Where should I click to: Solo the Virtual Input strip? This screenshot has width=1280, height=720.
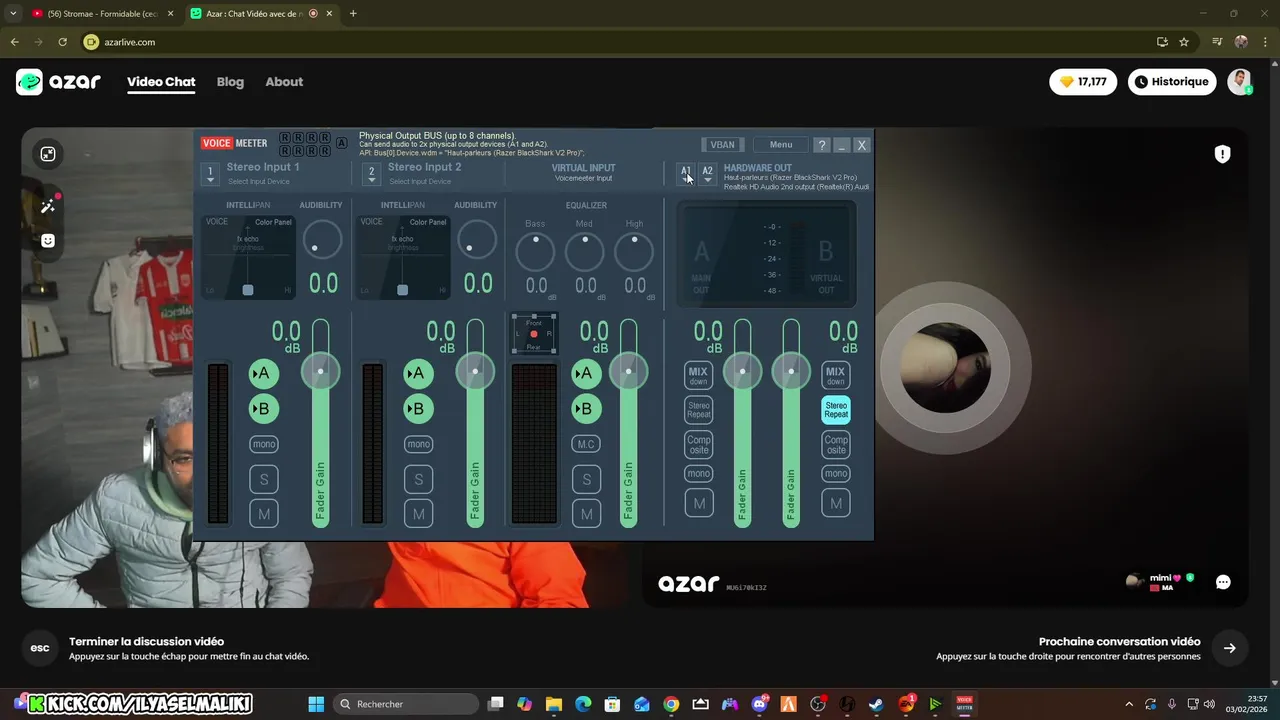click(x=586, y=479)
